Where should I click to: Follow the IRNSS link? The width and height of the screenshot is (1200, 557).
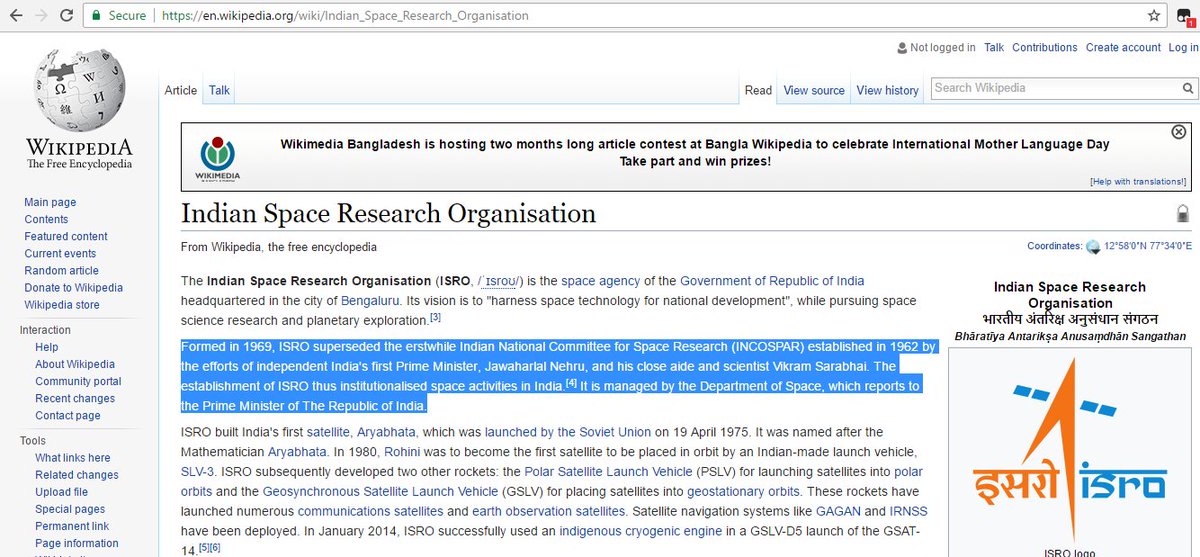click(910, 511)
